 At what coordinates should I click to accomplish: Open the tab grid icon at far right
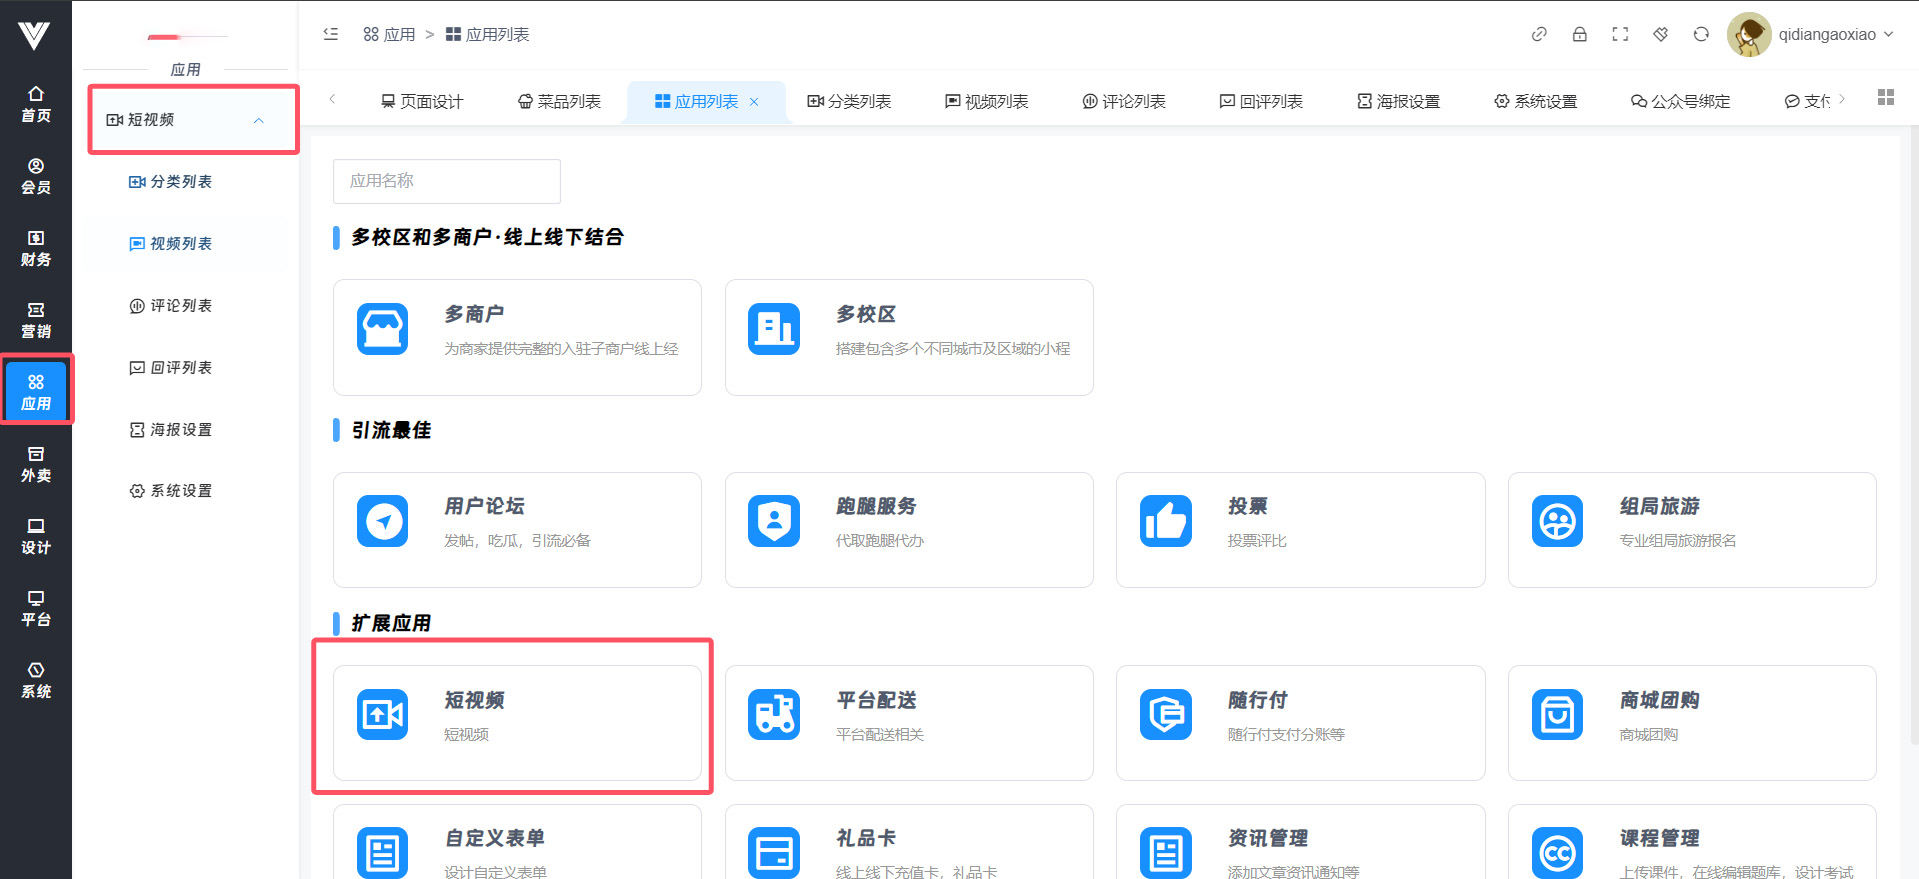click(1886, 97)
